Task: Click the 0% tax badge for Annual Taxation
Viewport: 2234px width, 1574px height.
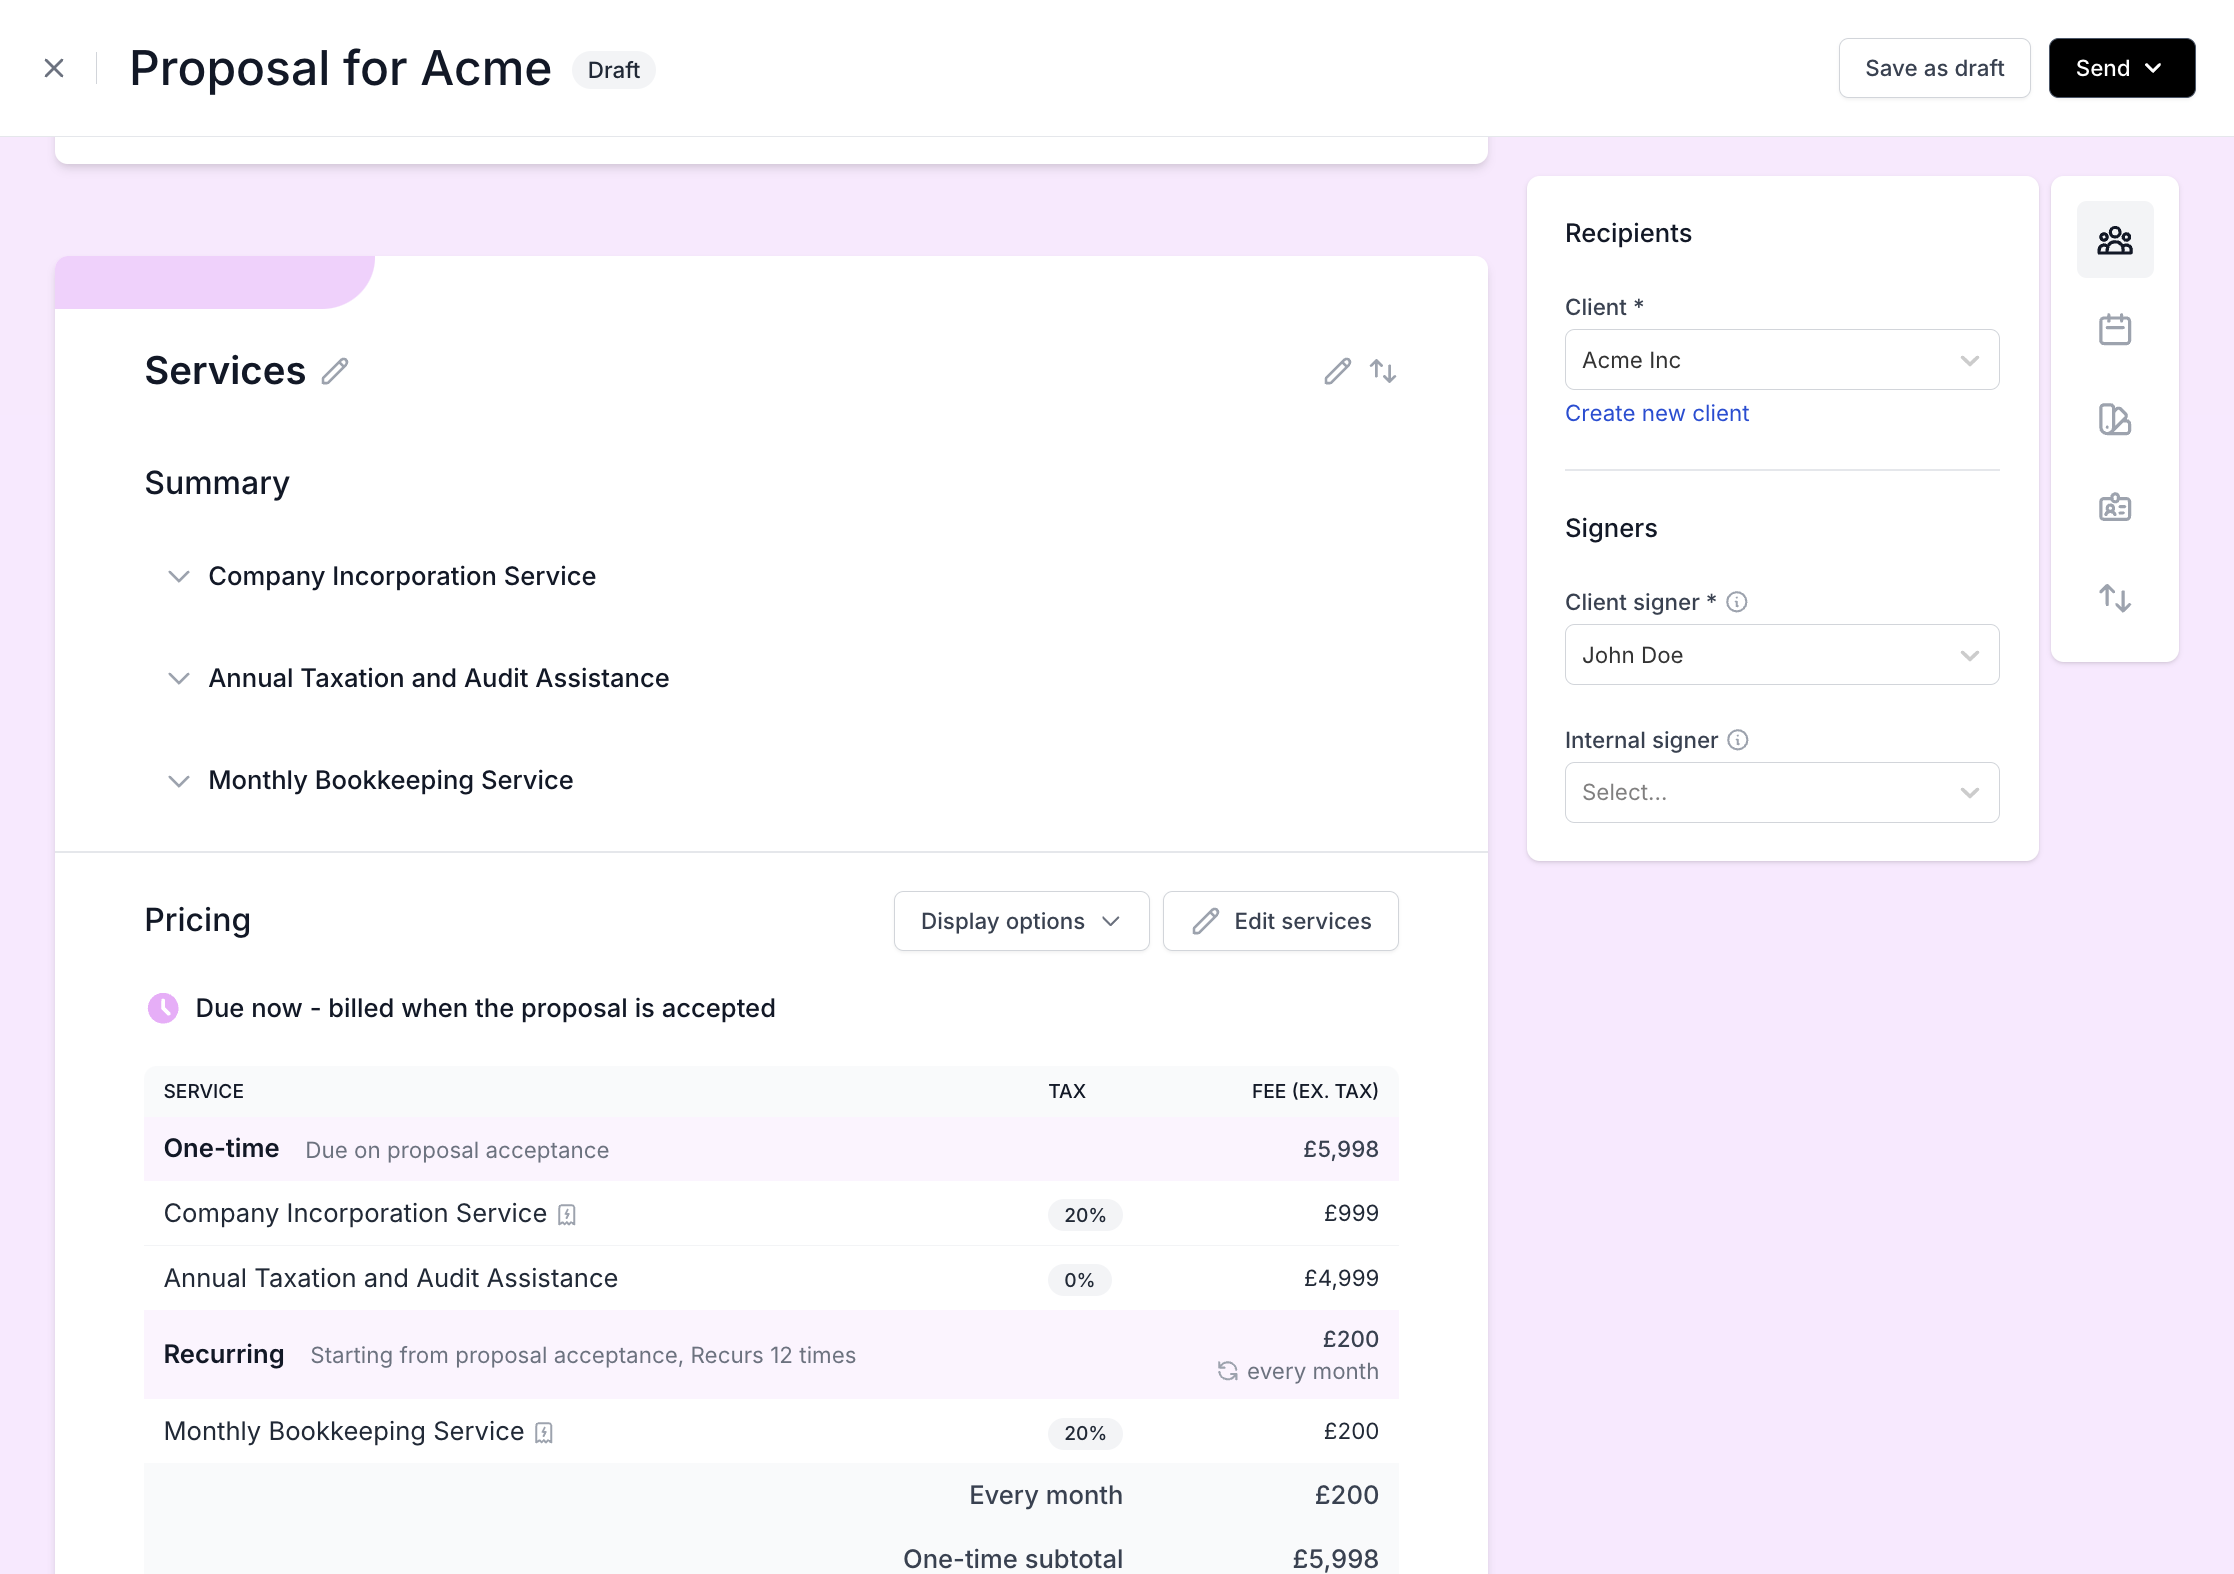Action: (1079, 1280)
